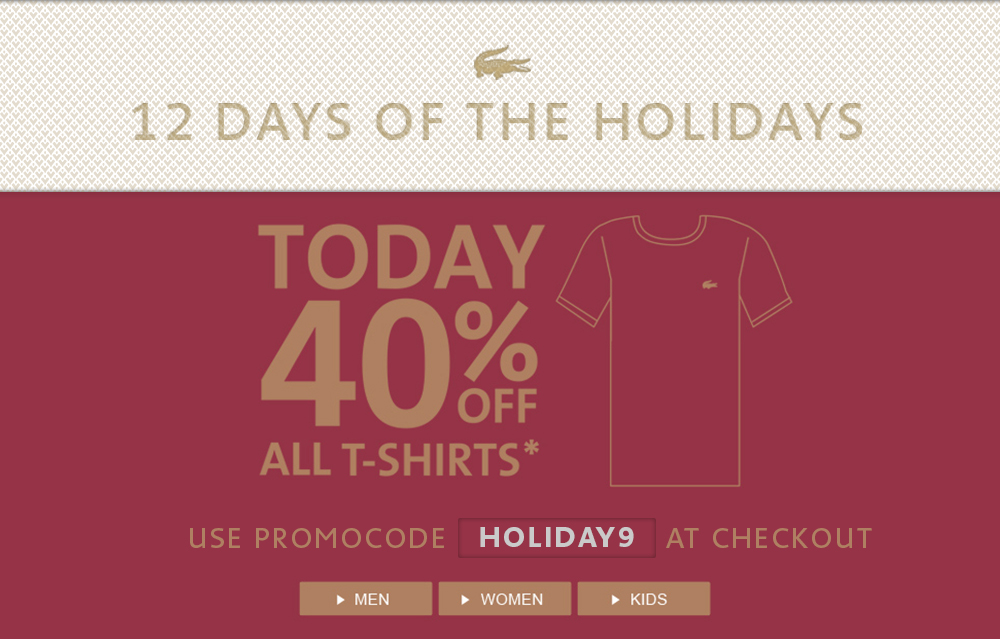The width and height of the screenshot is (1000, 639).
Task: Click the large percent sign symbol
Action: point(498,343)
